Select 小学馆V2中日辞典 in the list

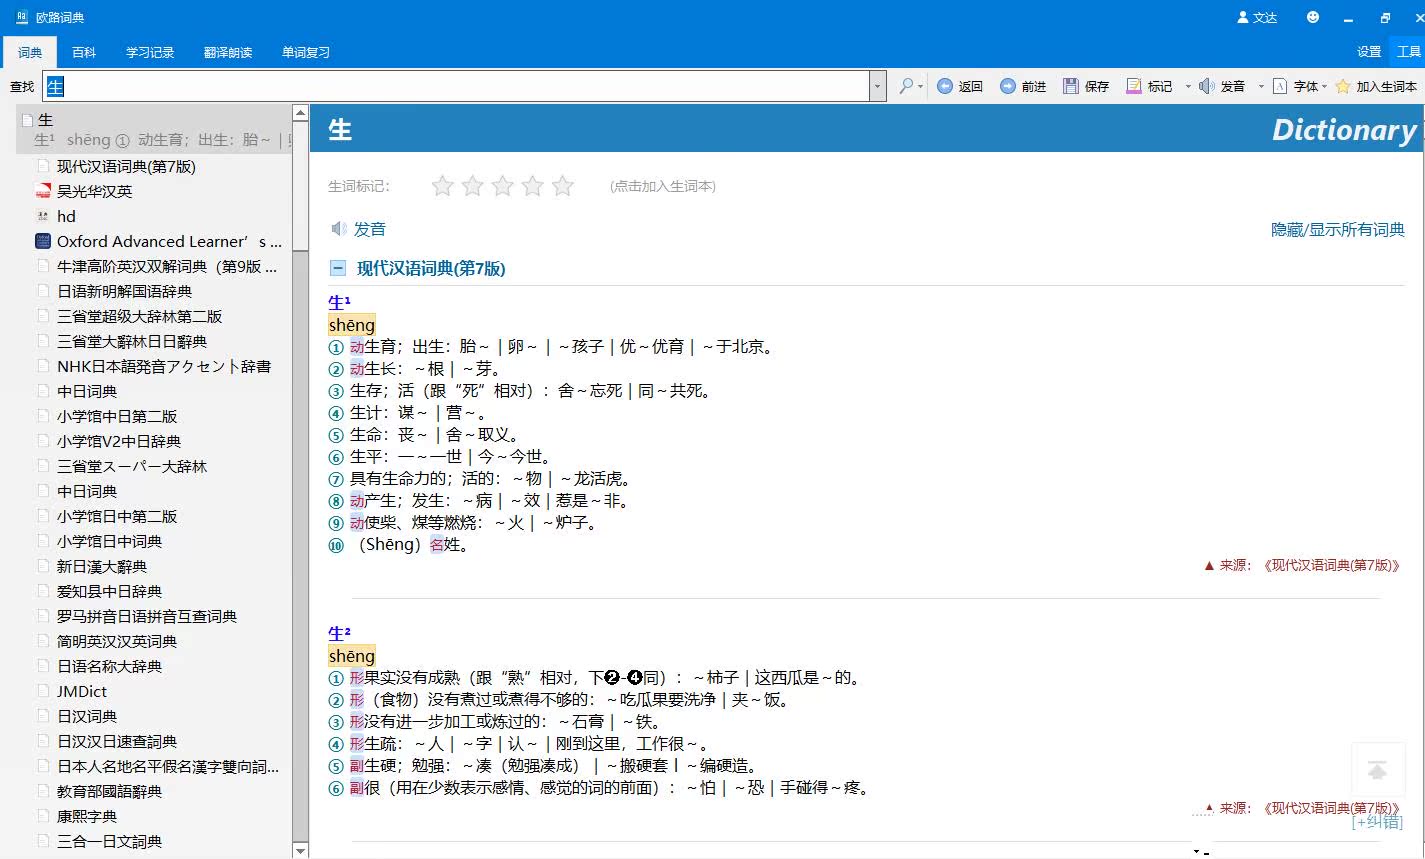click(x=119, y=441)
